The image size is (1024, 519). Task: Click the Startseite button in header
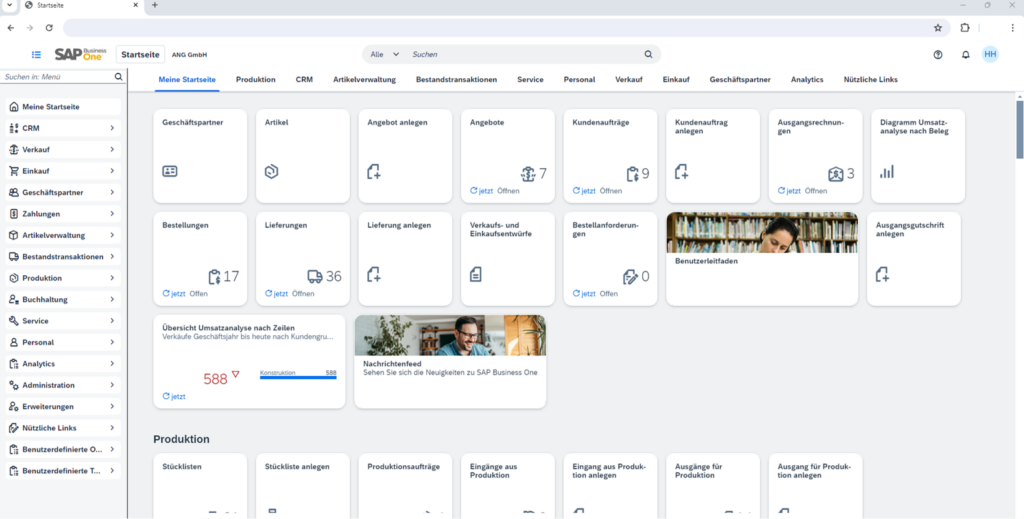click(x=140, y=55)
